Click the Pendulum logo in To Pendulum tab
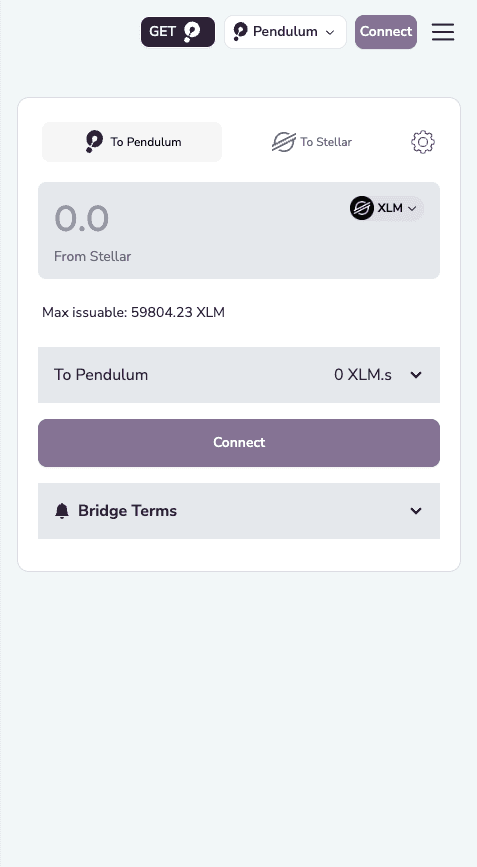 94,142
